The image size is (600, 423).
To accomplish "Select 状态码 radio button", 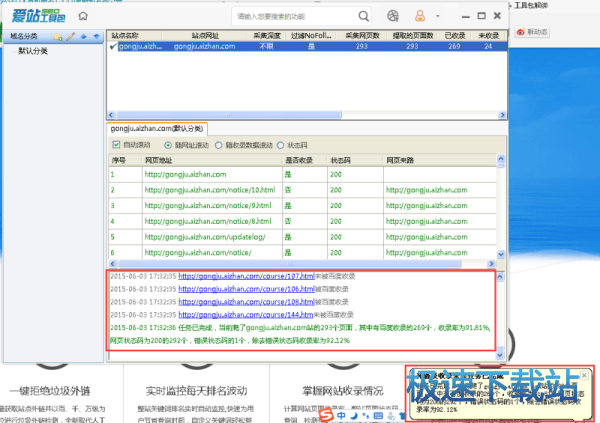I will tap(280, 145).
